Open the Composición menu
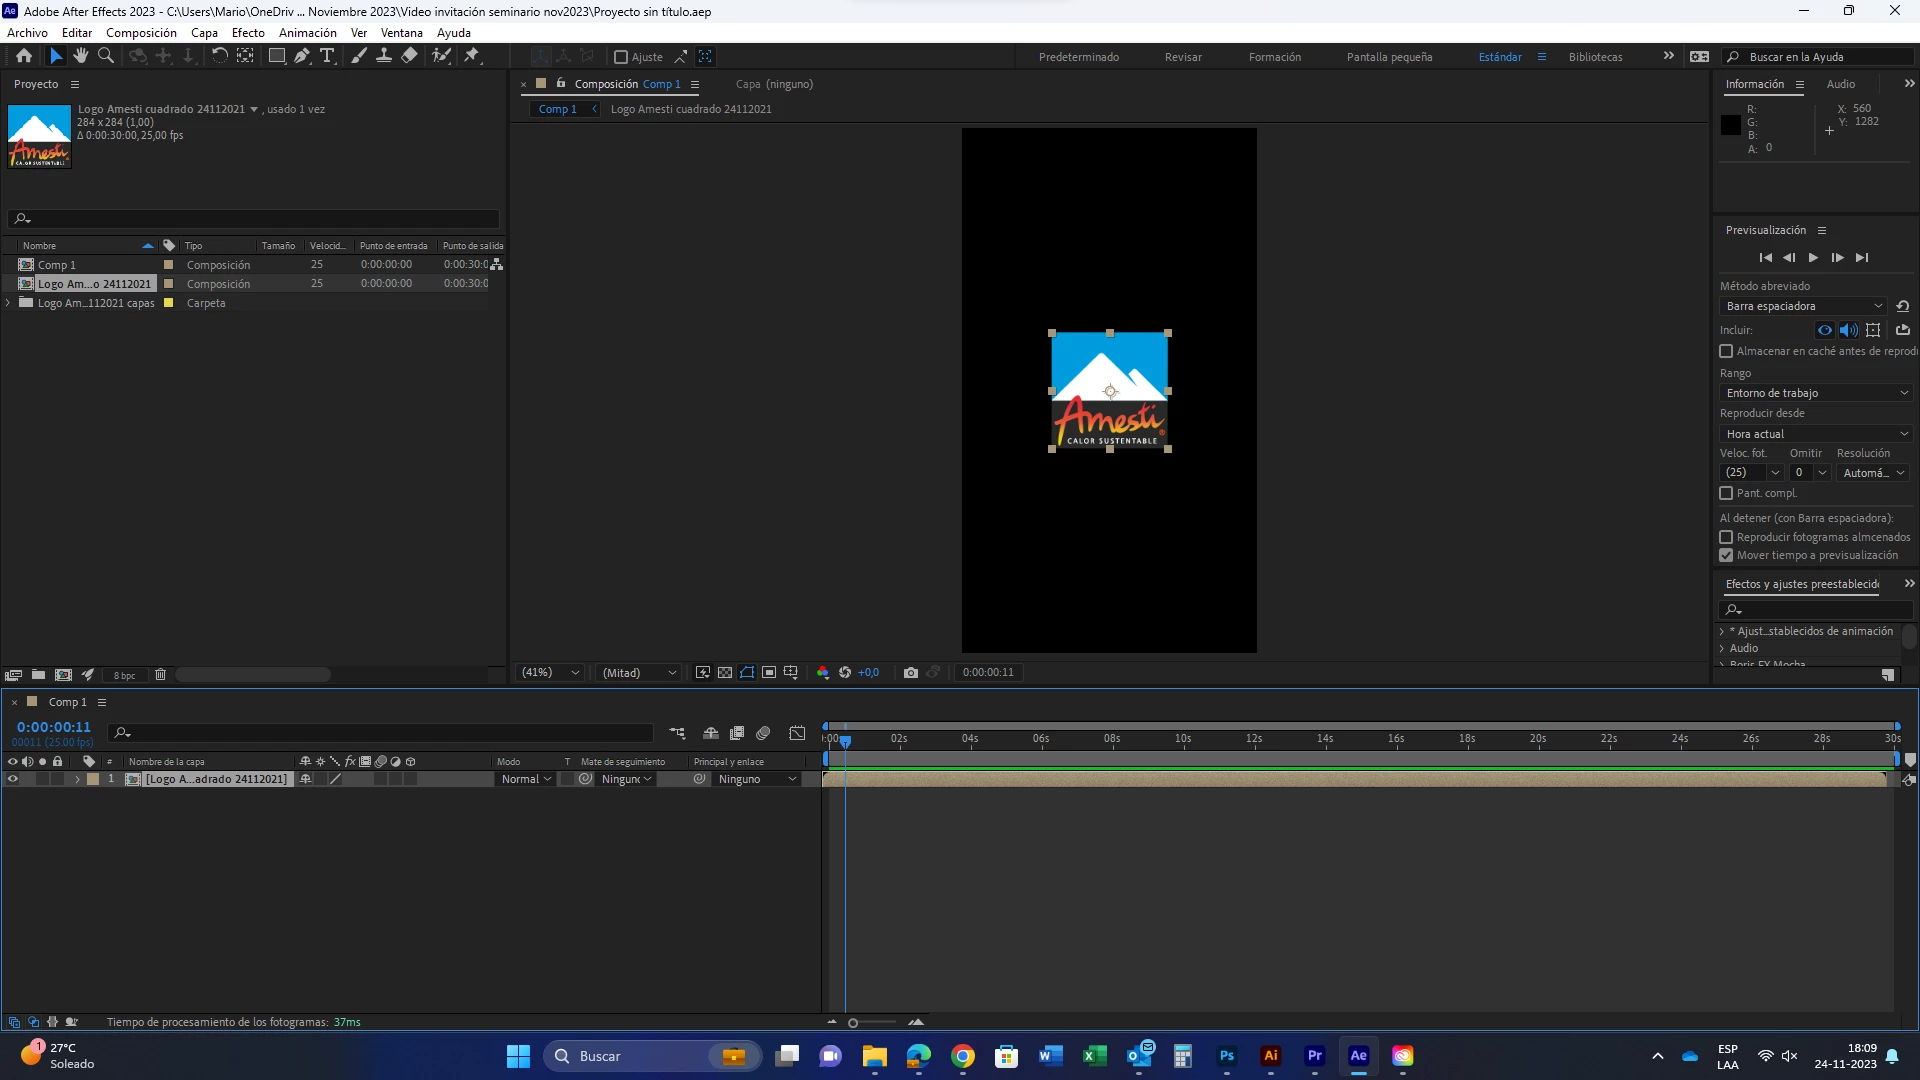Screen dimensions: 1920x1080 coord(141,33)
